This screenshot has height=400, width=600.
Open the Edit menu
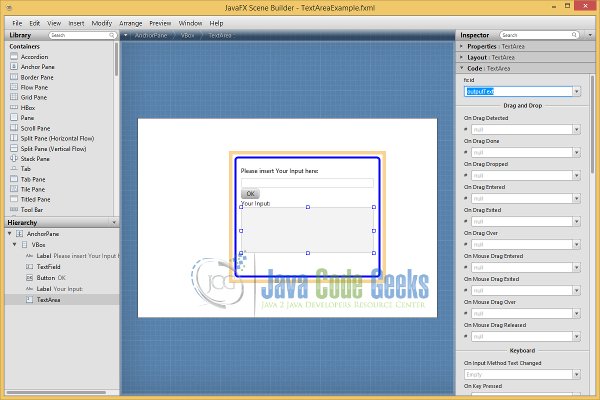click(x=34, y=23)
